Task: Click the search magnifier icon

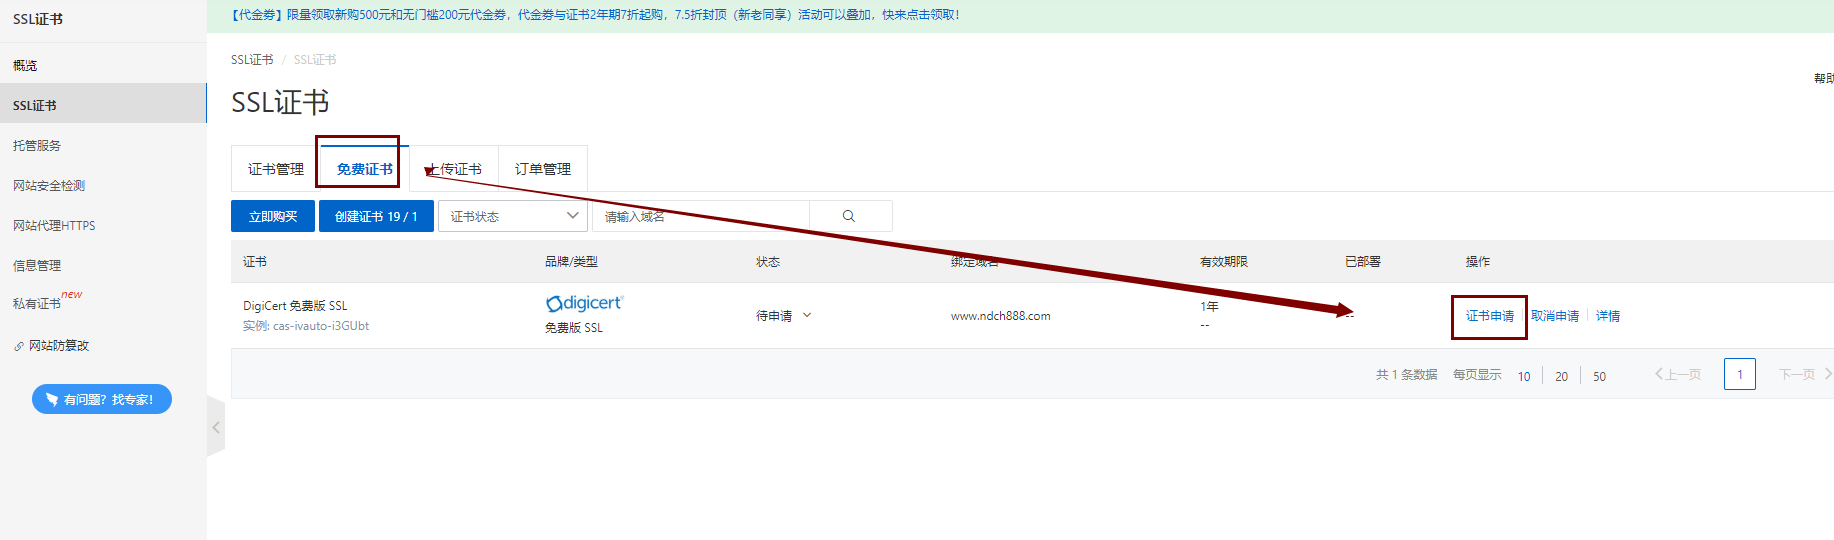Action: [849, 216]
